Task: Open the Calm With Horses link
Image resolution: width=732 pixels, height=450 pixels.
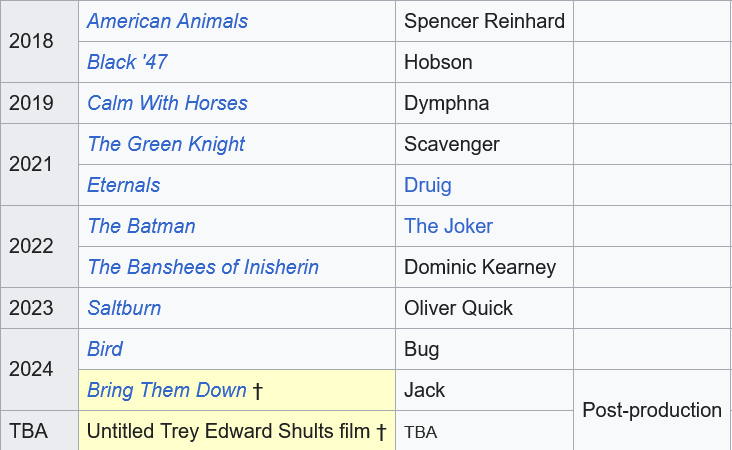Action: pyautogui.click(x=167, y=103)
